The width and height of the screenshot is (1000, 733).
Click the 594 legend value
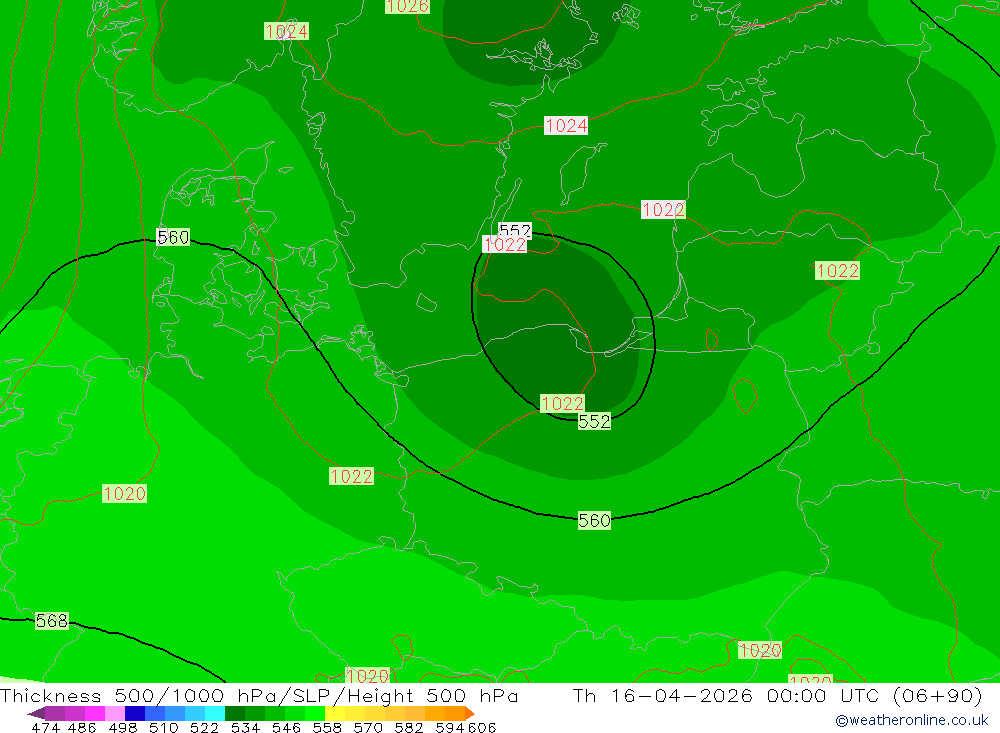[x=450, y=727]
